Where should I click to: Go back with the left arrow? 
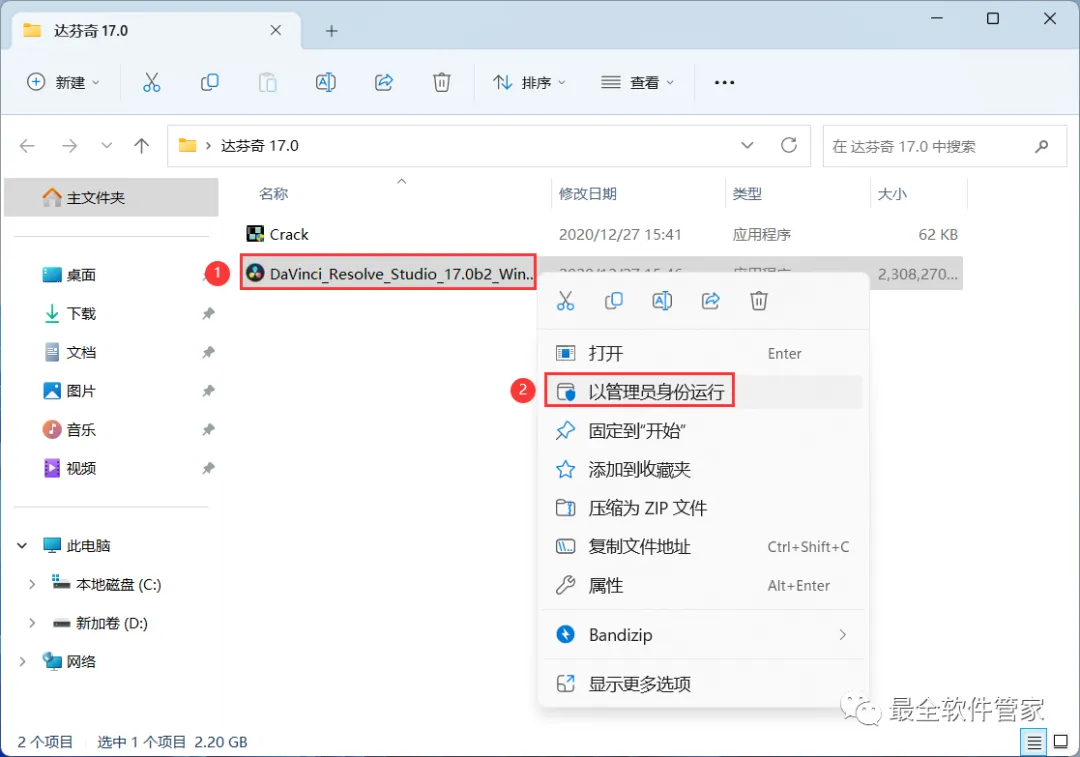click(28, 146)
